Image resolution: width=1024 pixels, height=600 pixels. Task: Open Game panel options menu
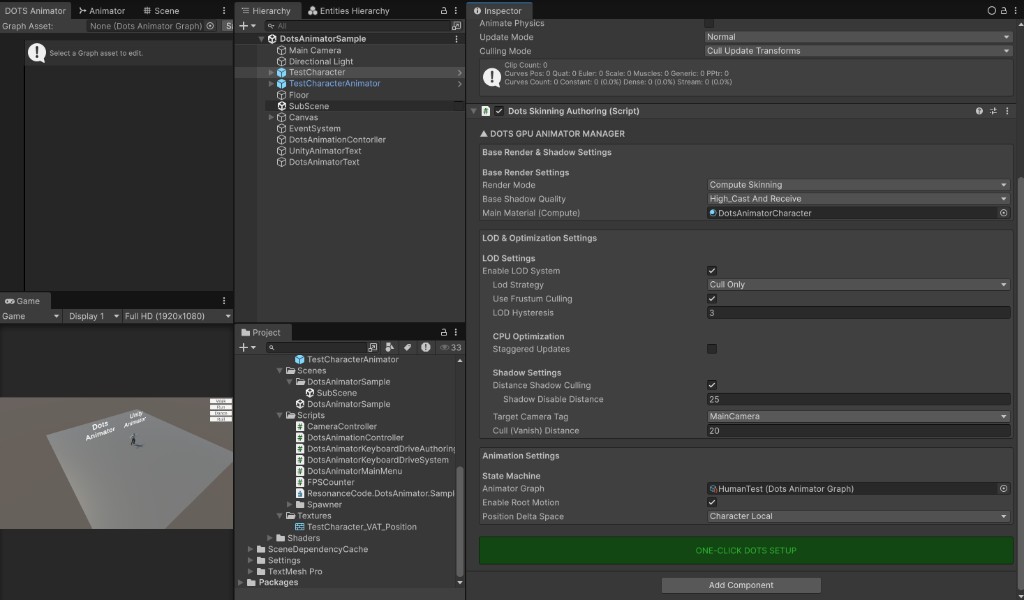[x=224, y=301]
